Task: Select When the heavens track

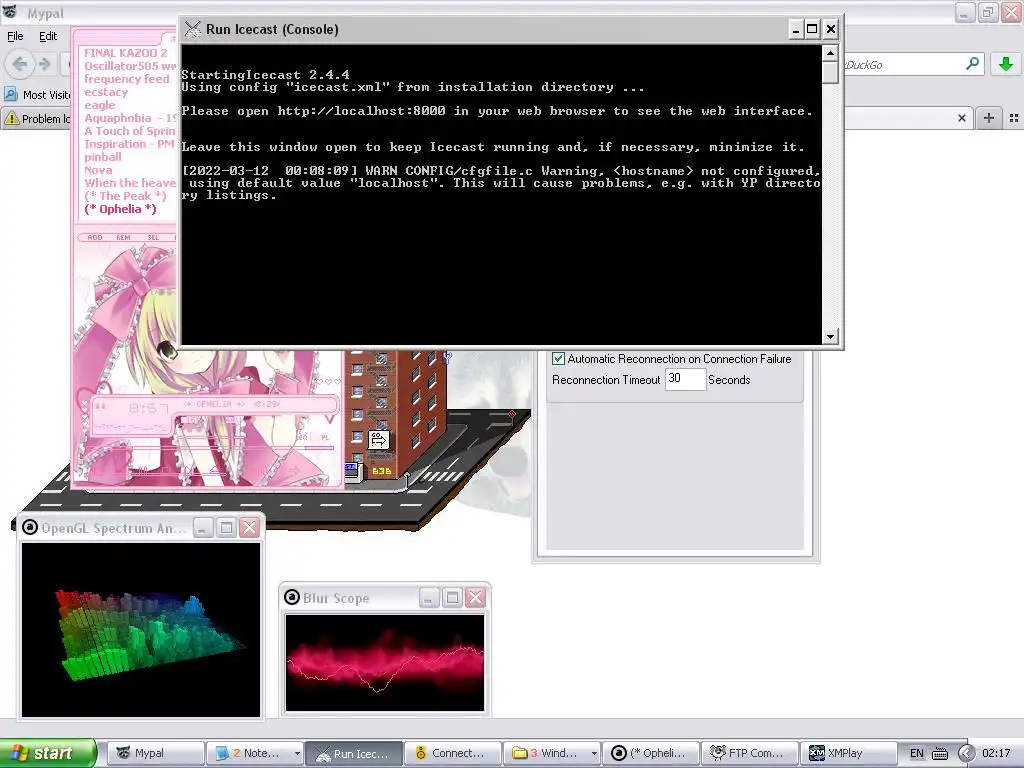Action: pyautogui.click(x=130, y=184)
